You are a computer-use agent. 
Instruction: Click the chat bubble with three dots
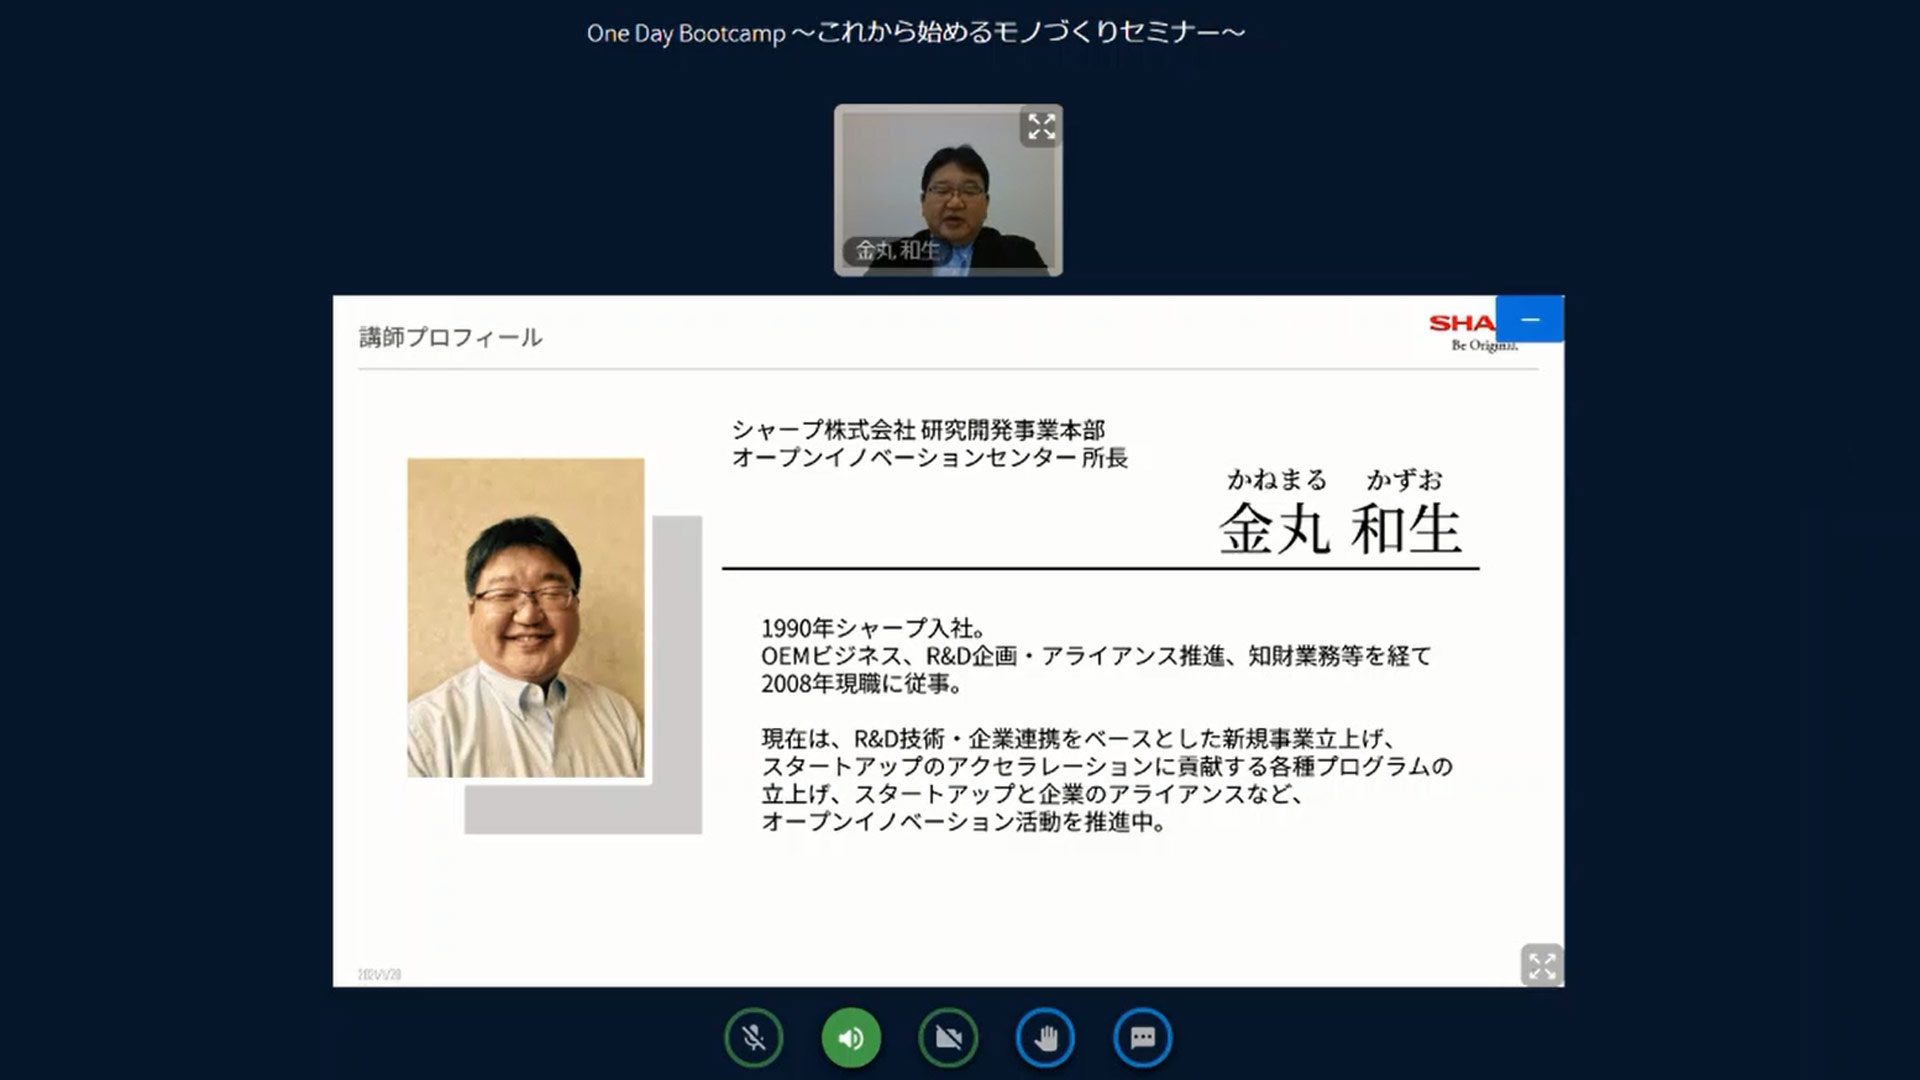click(1141, 1038)
